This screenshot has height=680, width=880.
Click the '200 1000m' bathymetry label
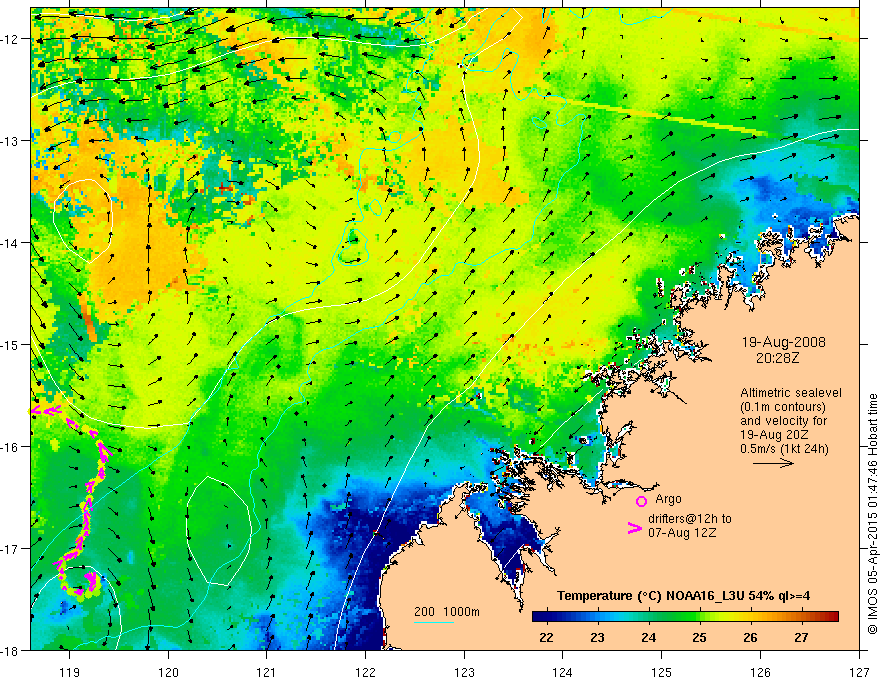[447, 612]
